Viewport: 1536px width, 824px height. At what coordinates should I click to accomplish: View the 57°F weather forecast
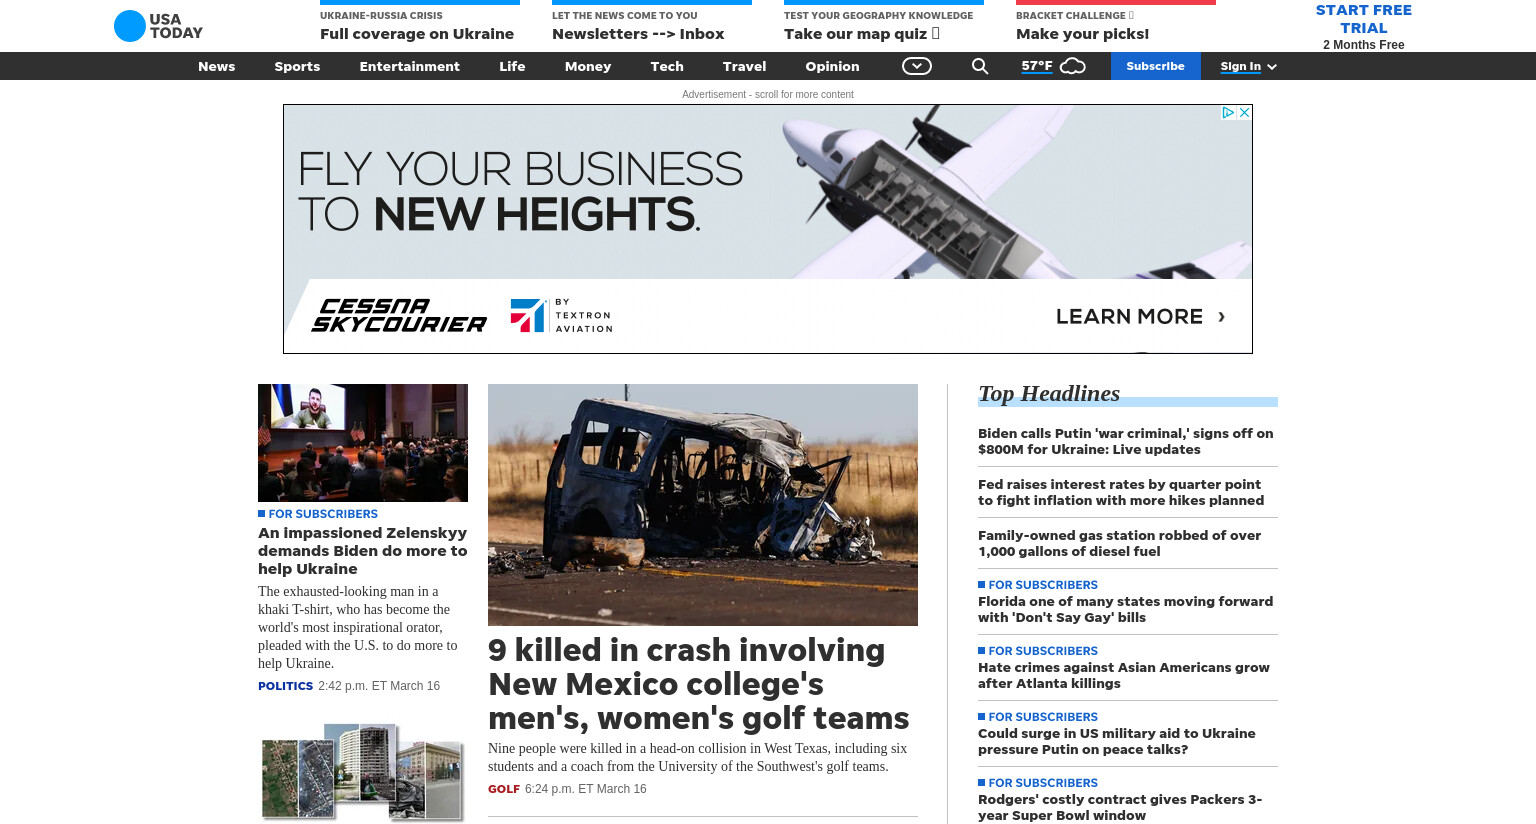[1037, 66]
